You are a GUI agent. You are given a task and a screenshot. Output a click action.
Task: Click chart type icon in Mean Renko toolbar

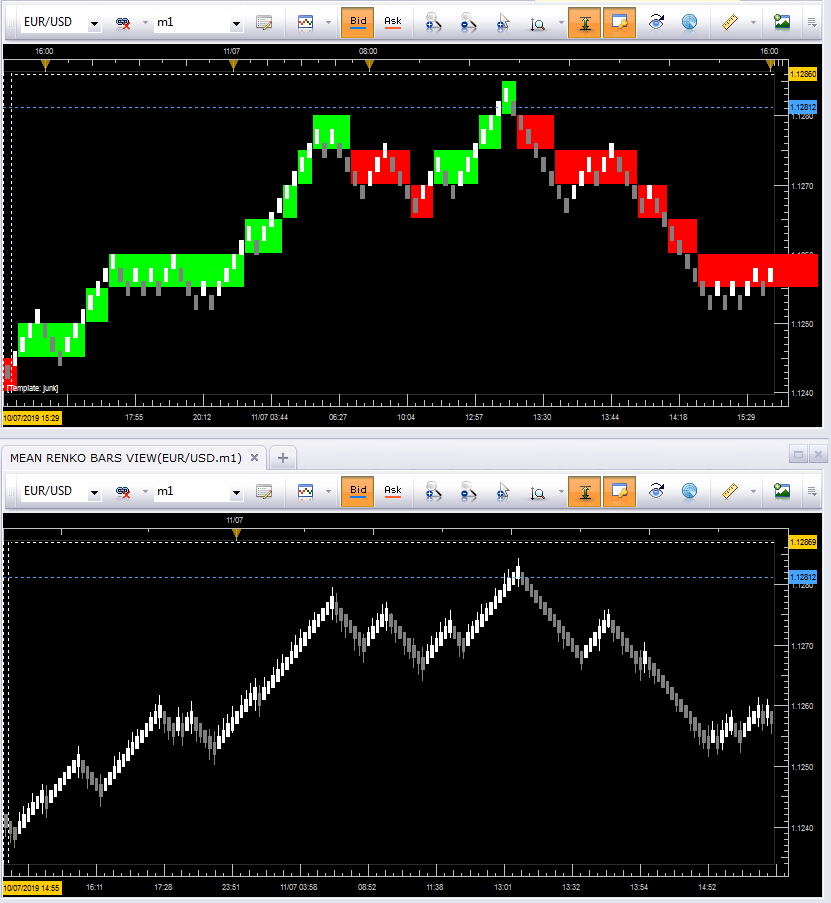click(306, 492)
